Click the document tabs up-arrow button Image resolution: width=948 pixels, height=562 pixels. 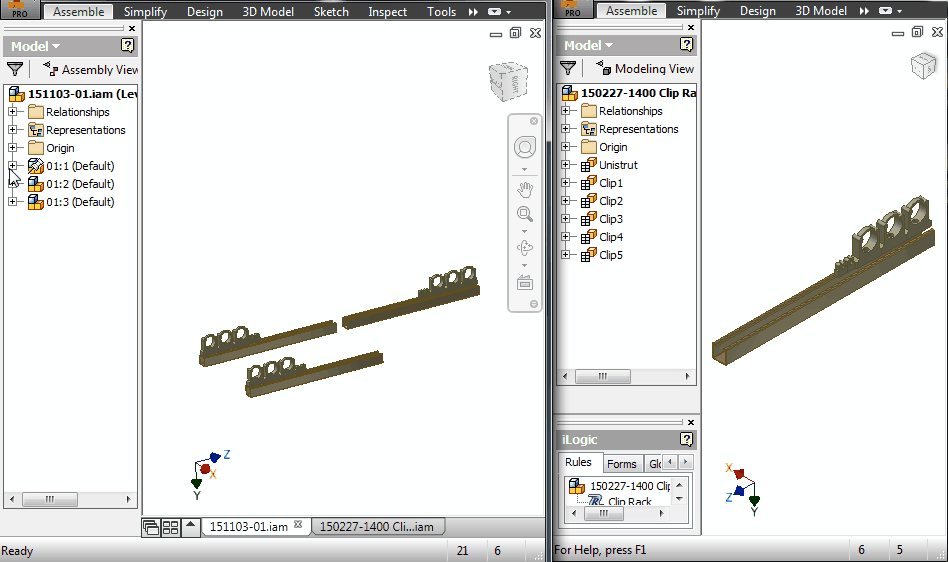coord(190,526)
